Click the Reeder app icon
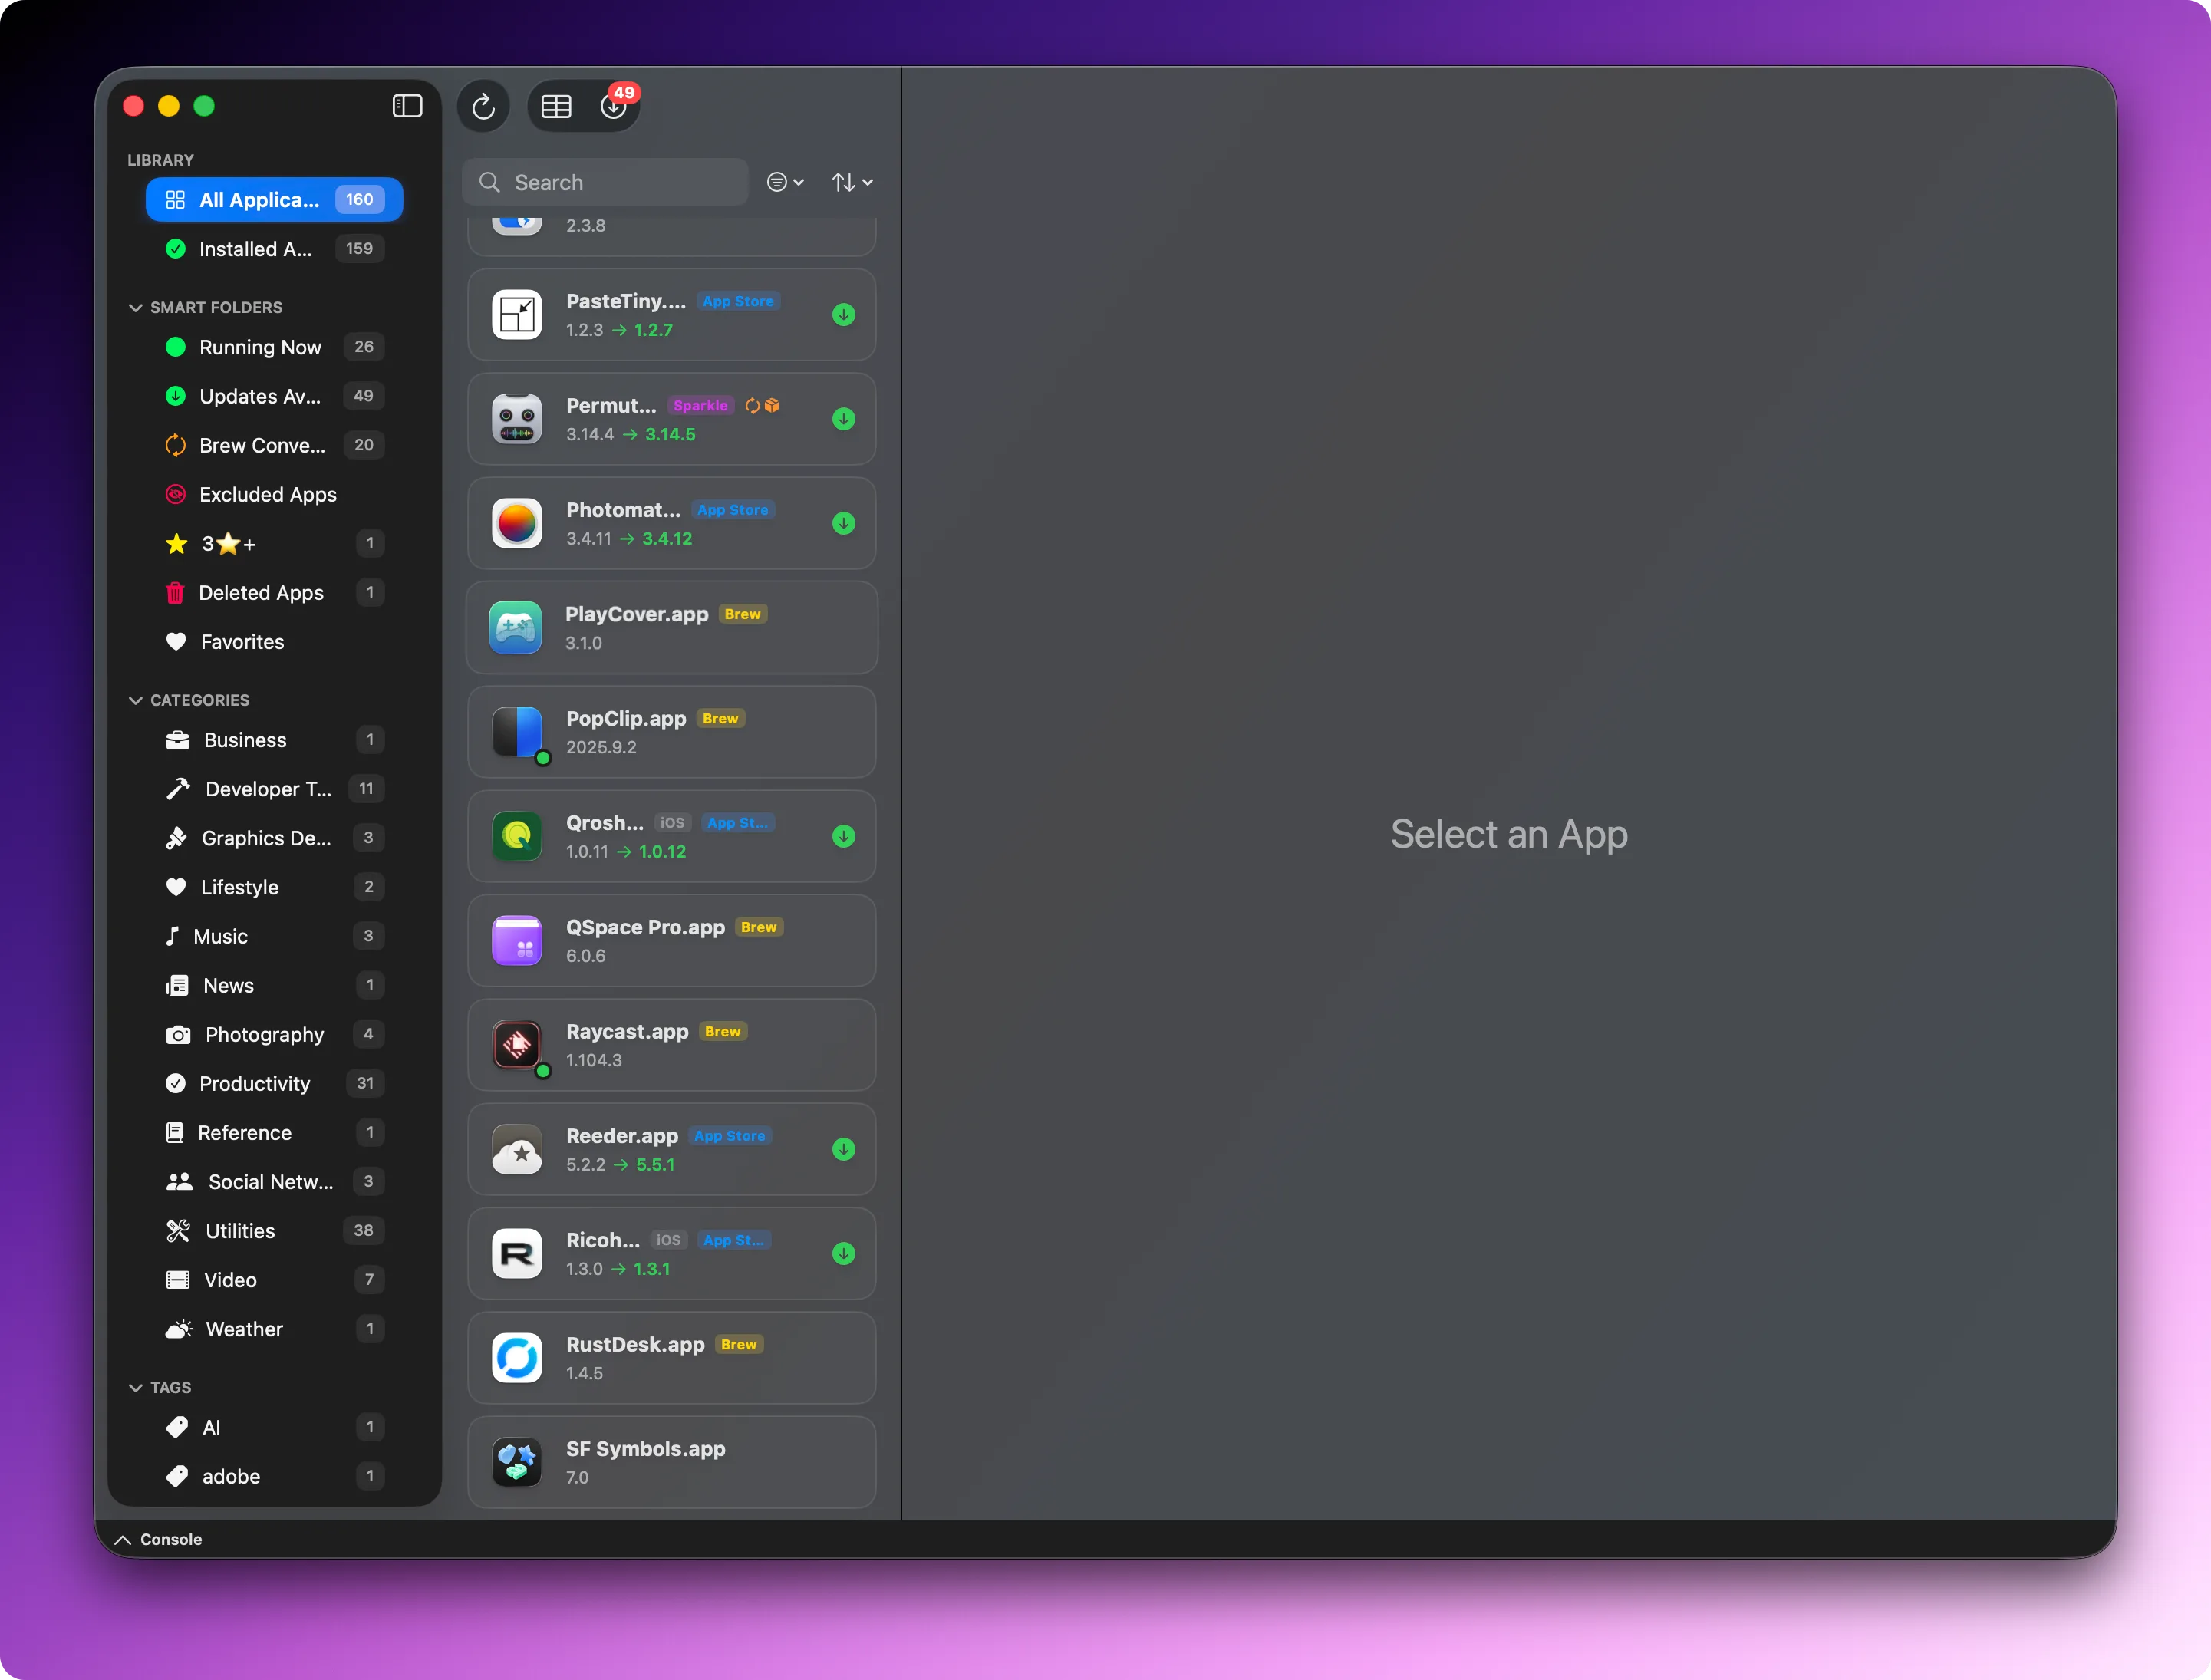 517,1149
